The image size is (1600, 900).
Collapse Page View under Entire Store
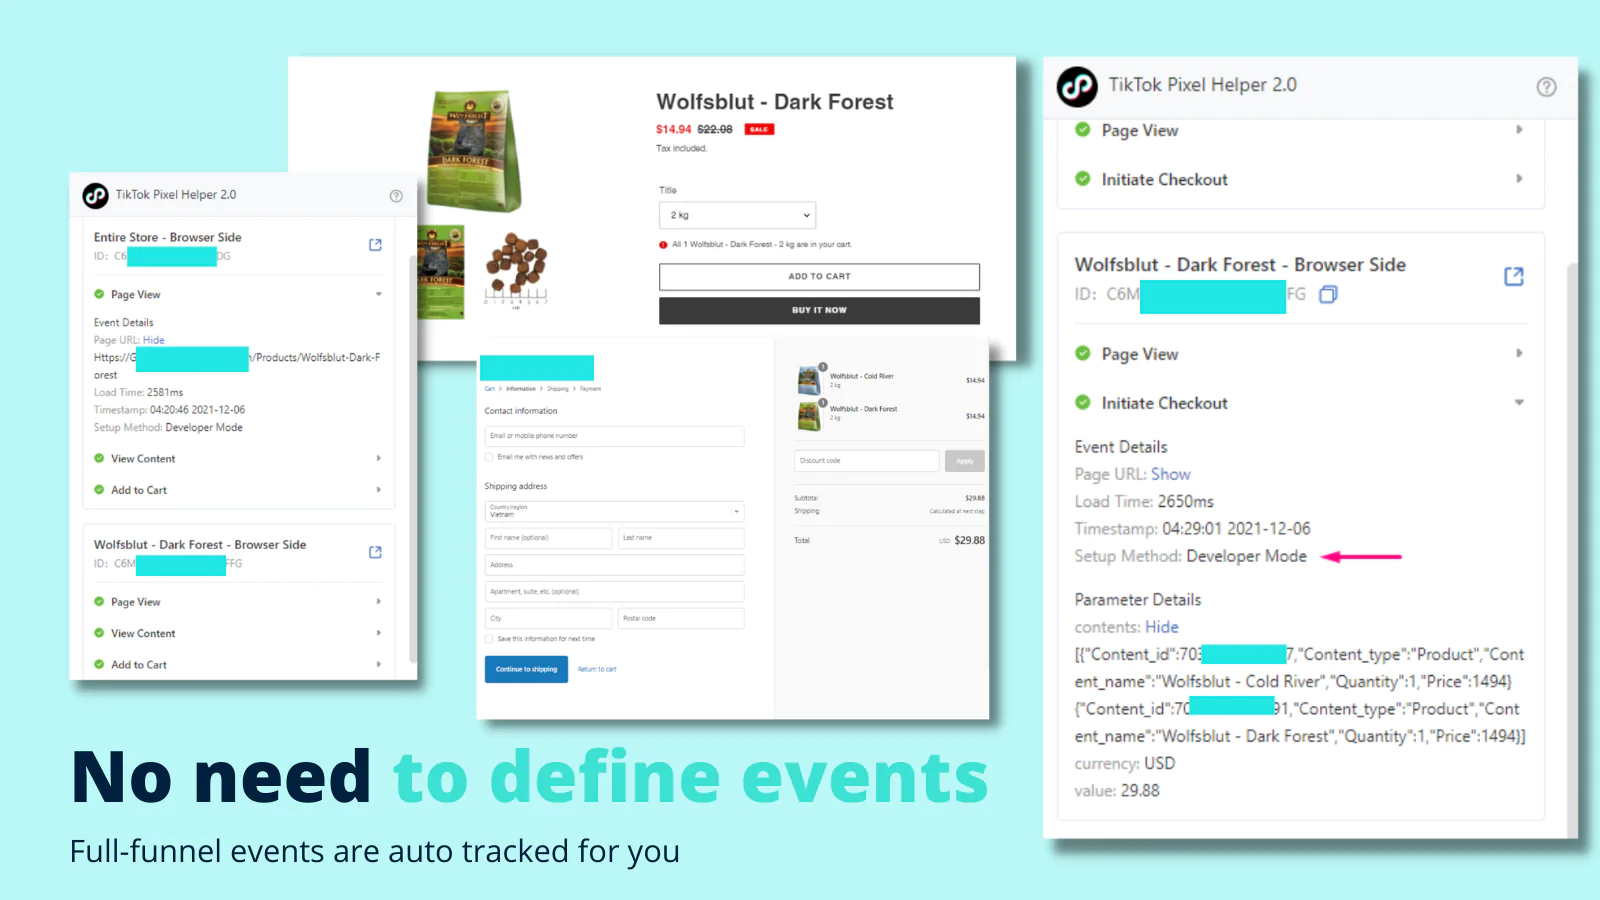click(379, 294)
